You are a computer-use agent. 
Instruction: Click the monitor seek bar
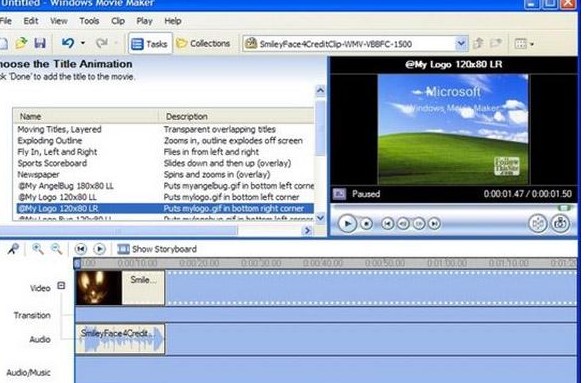[x=454, y=207]
